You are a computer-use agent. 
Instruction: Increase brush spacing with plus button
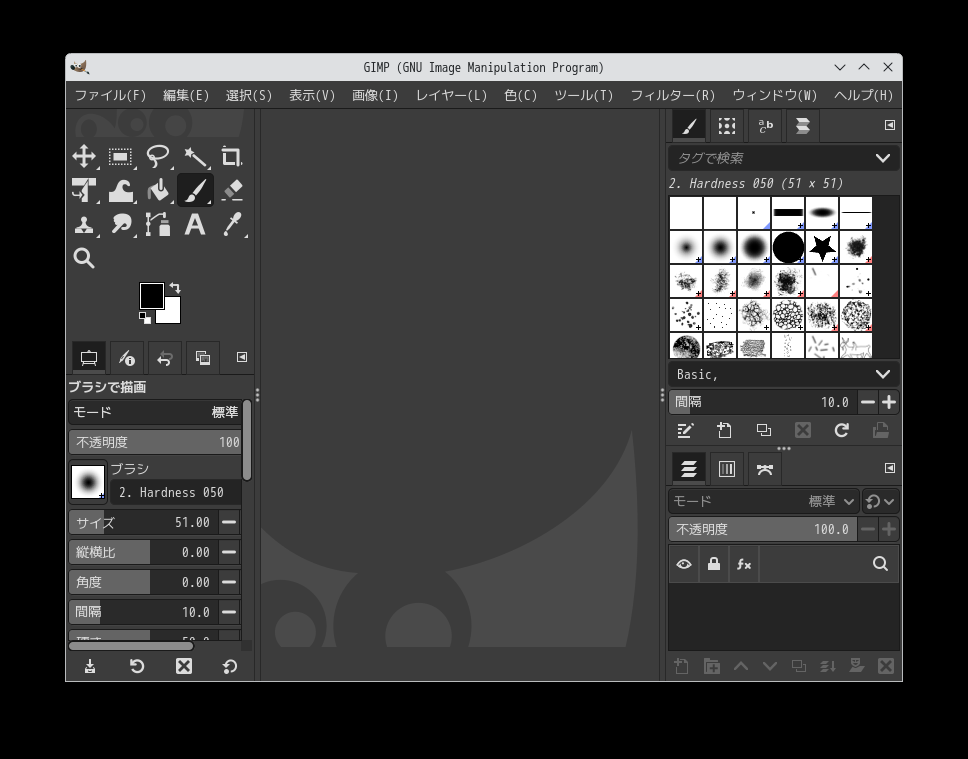(889, 402)
